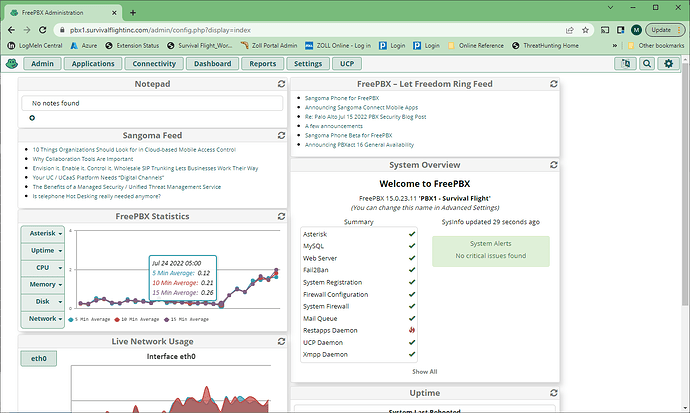Open the Azure bookmark
The image size is (690, 413).
click(84, 45)
